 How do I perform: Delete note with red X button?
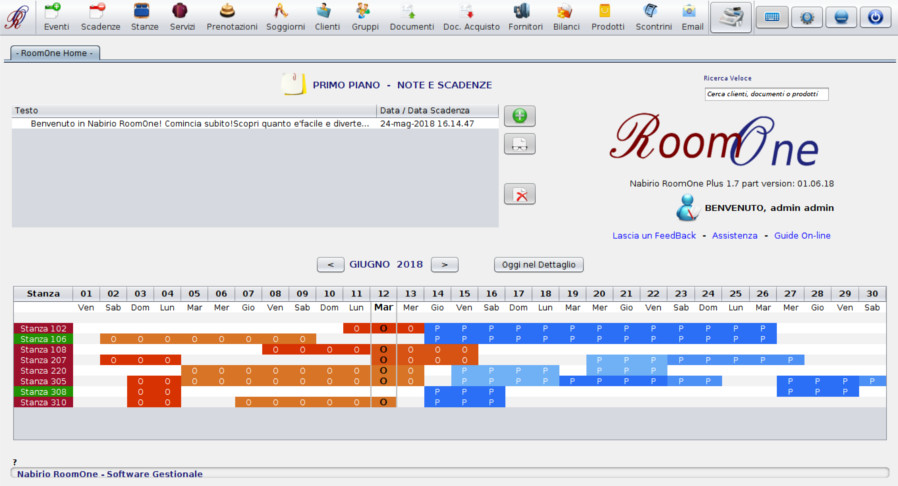click(519, 195)
